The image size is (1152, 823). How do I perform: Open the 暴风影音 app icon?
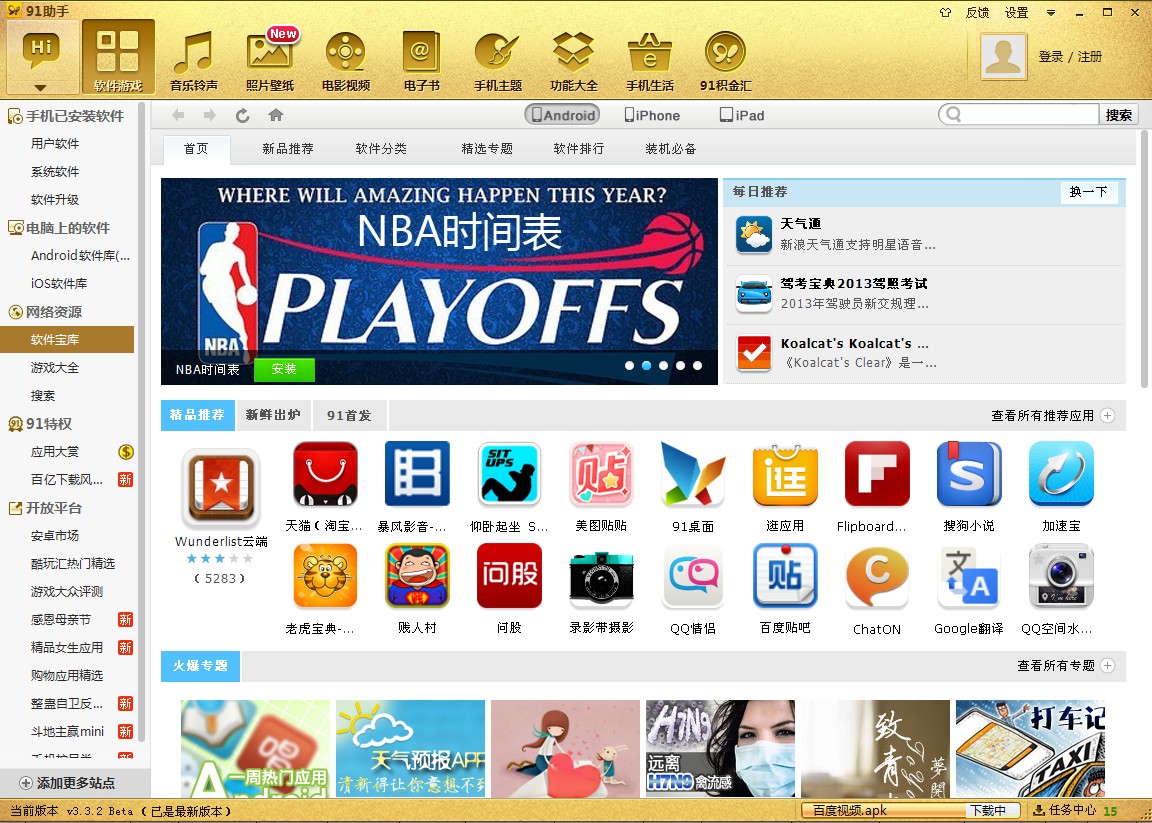point(417,474)
